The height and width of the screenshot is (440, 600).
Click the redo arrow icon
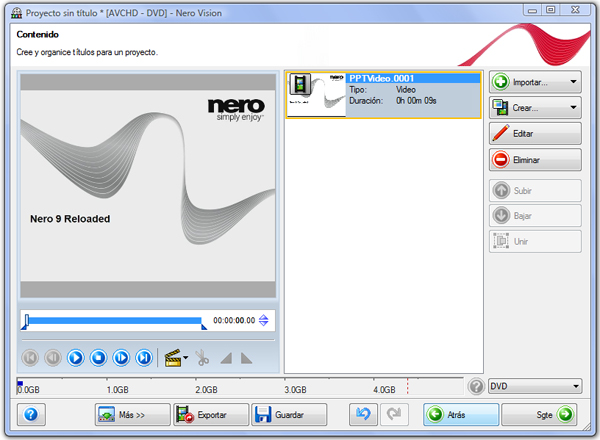click(x=394, y=414)
